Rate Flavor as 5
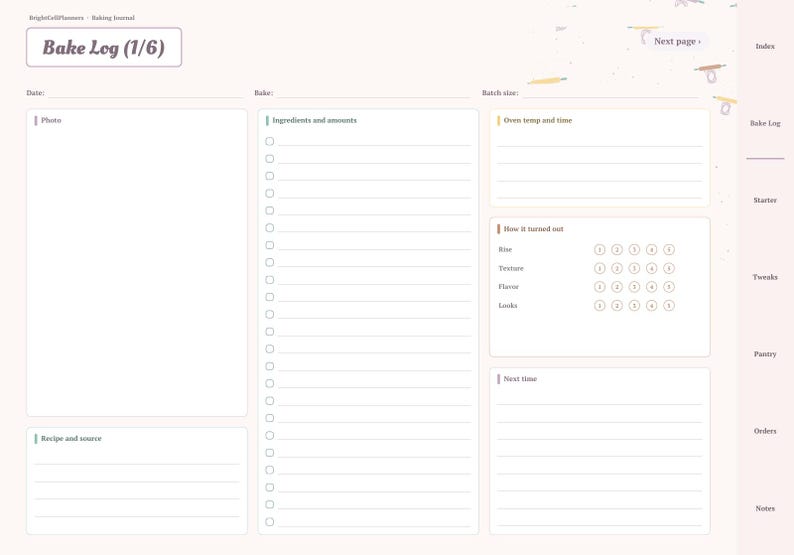 point(669,287)
